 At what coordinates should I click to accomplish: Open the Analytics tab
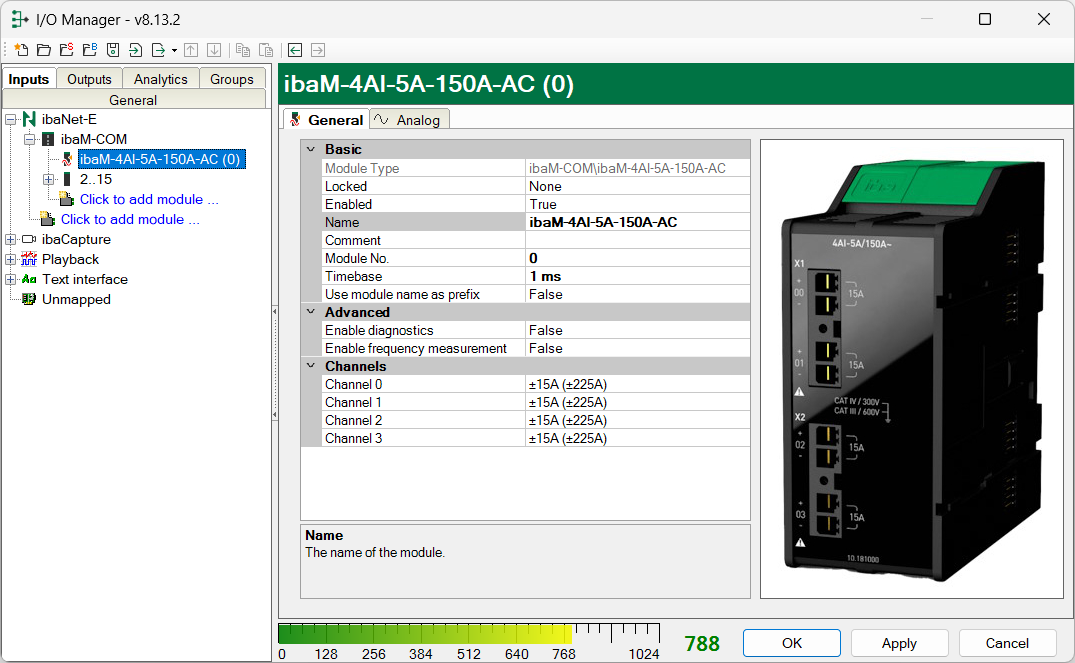(160, 80)
